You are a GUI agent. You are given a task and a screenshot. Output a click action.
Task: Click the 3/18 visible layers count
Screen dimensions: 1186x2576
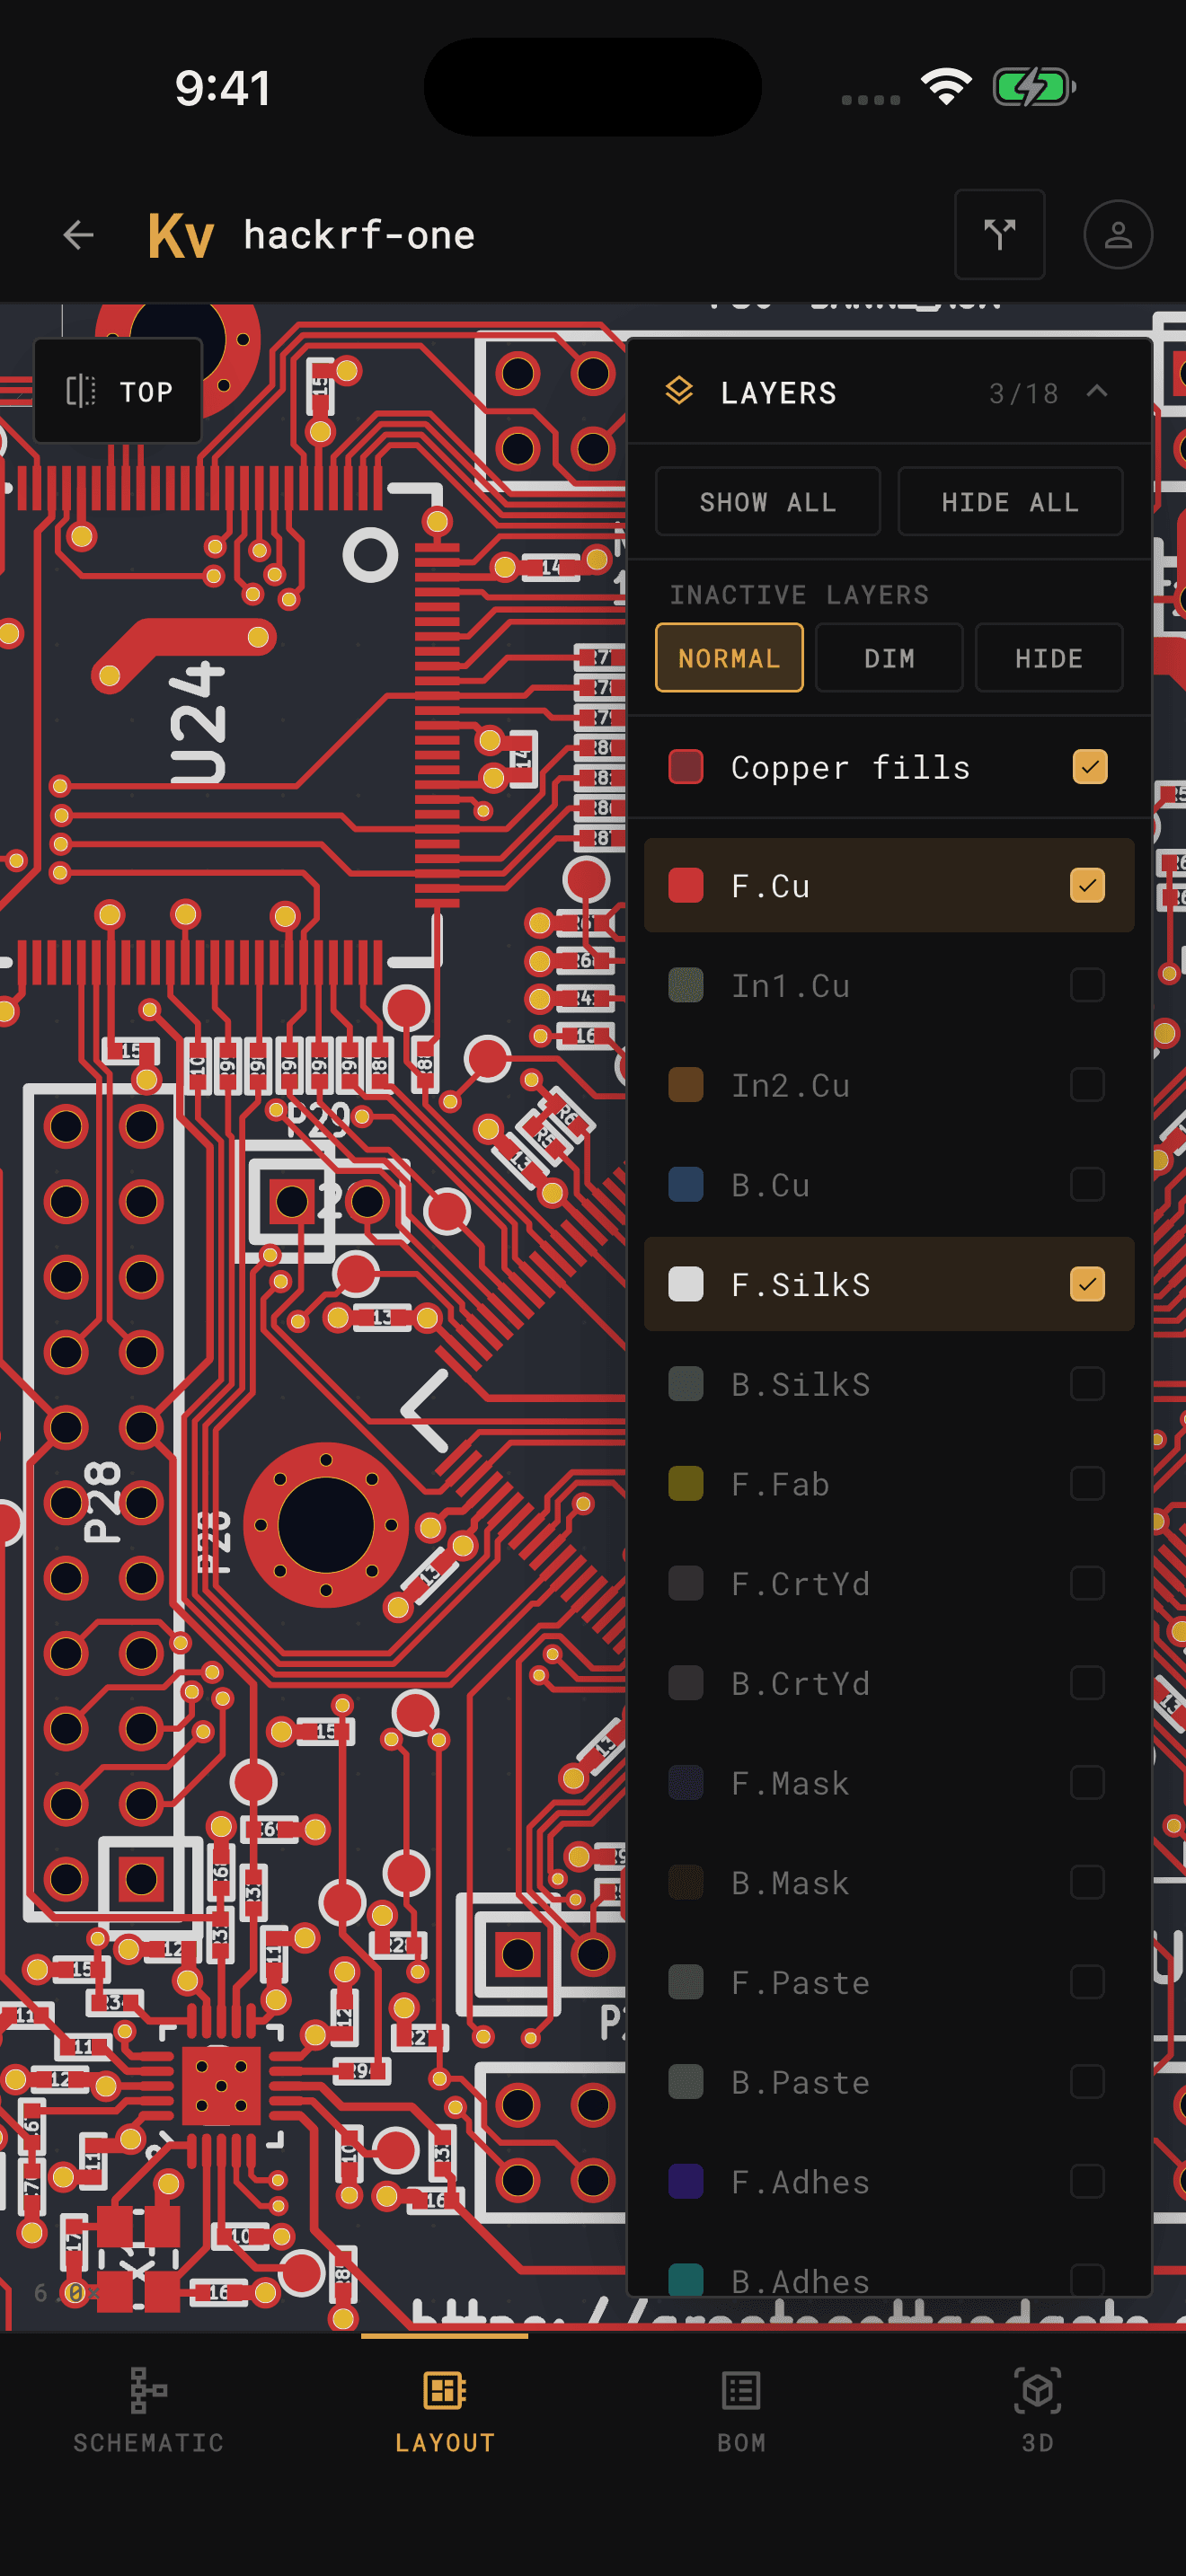click(1023, 393)
